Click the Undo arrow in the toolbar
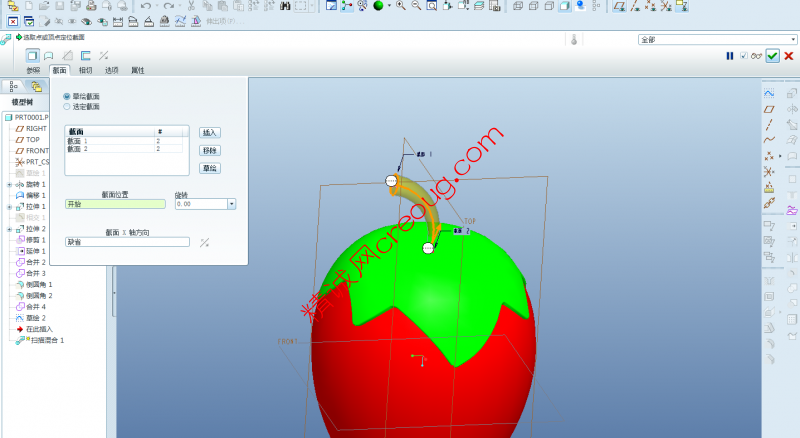The width and height of the screenshot is (800, 438). [x=146, y=6]
